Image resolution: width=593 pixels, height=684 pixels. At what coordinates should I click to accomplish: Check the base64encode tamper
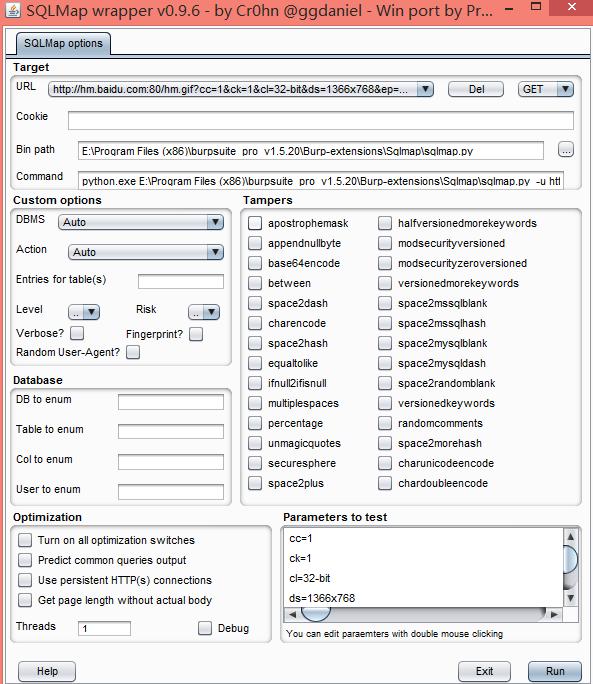[255, 263]
